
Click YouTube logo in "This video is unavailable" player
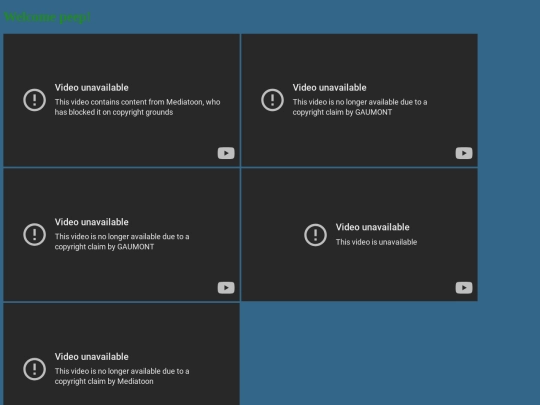[x=464, y=288]
